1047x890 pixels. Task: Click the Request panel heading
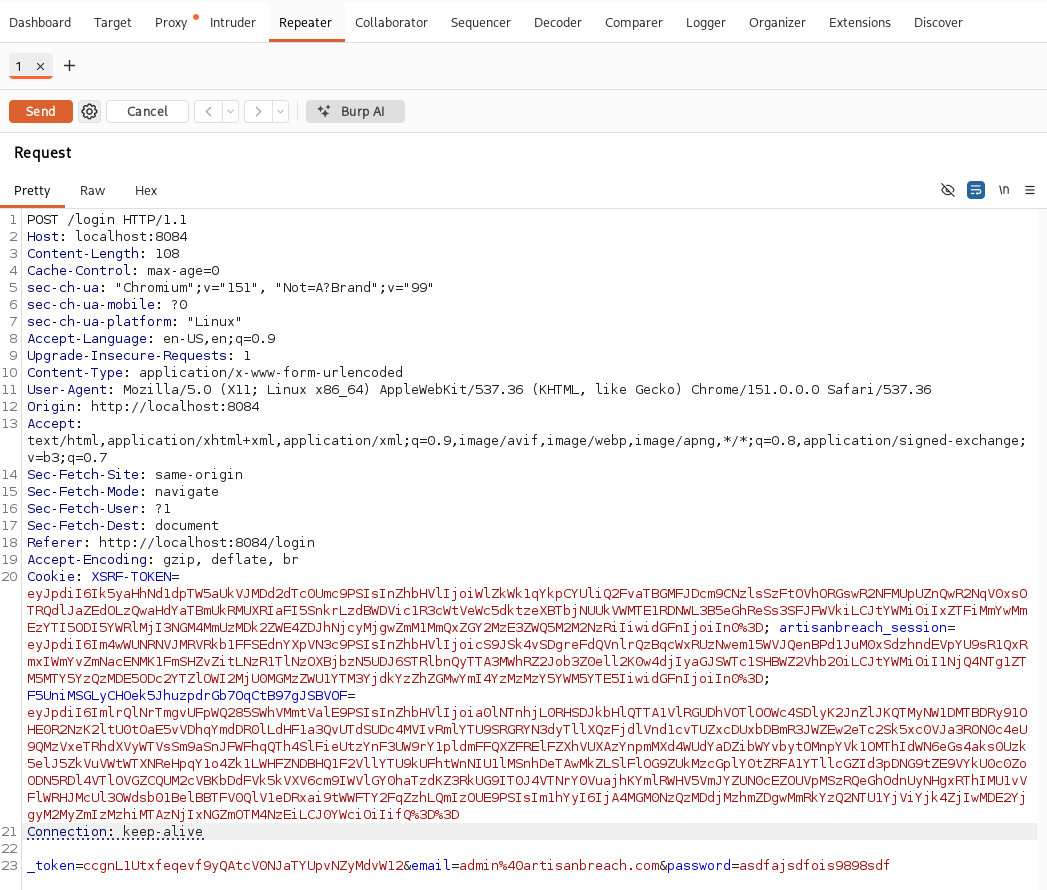point(43,153)
